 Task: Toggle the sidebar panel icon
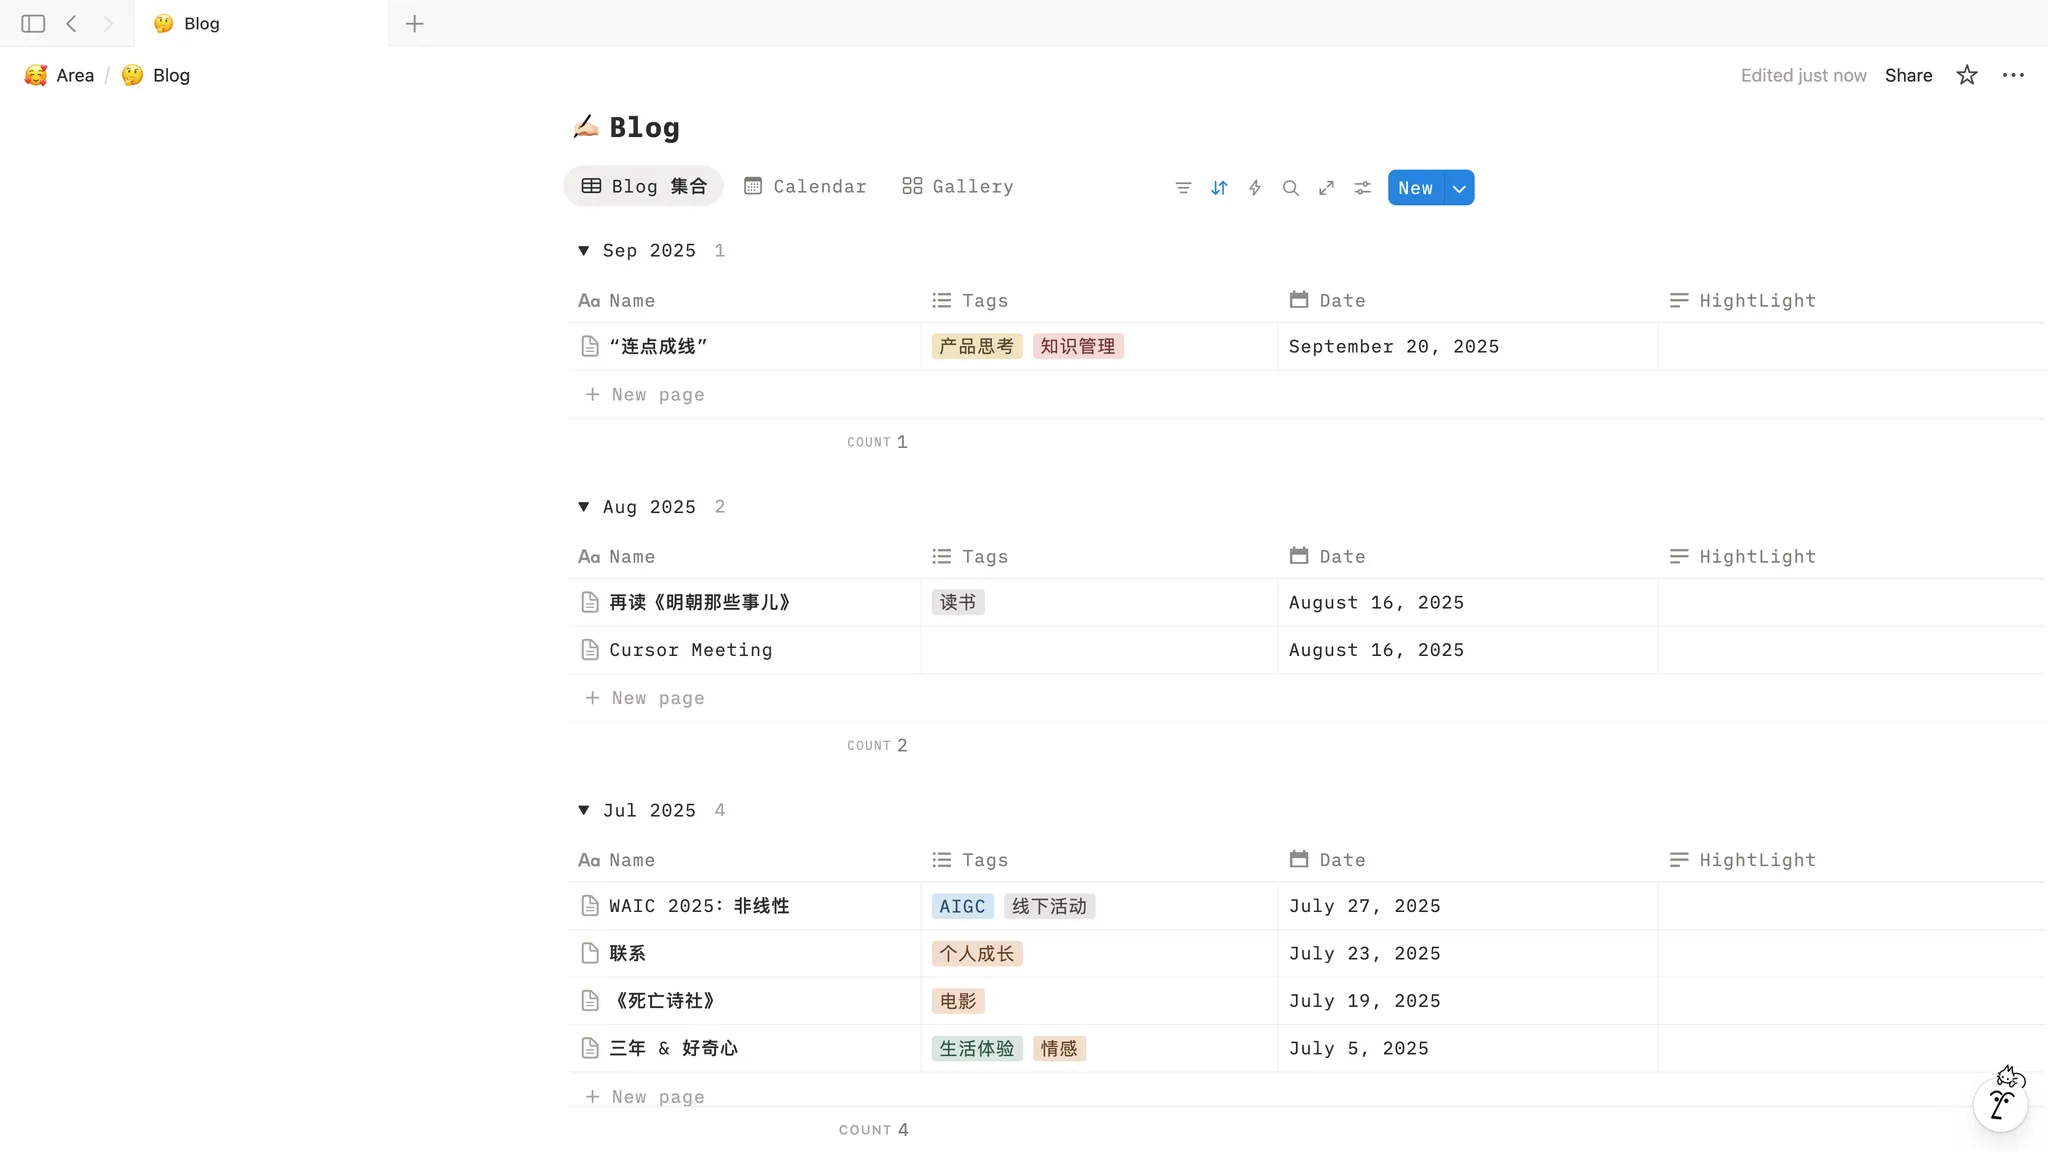pyautogui.click(x=33, y=23)
